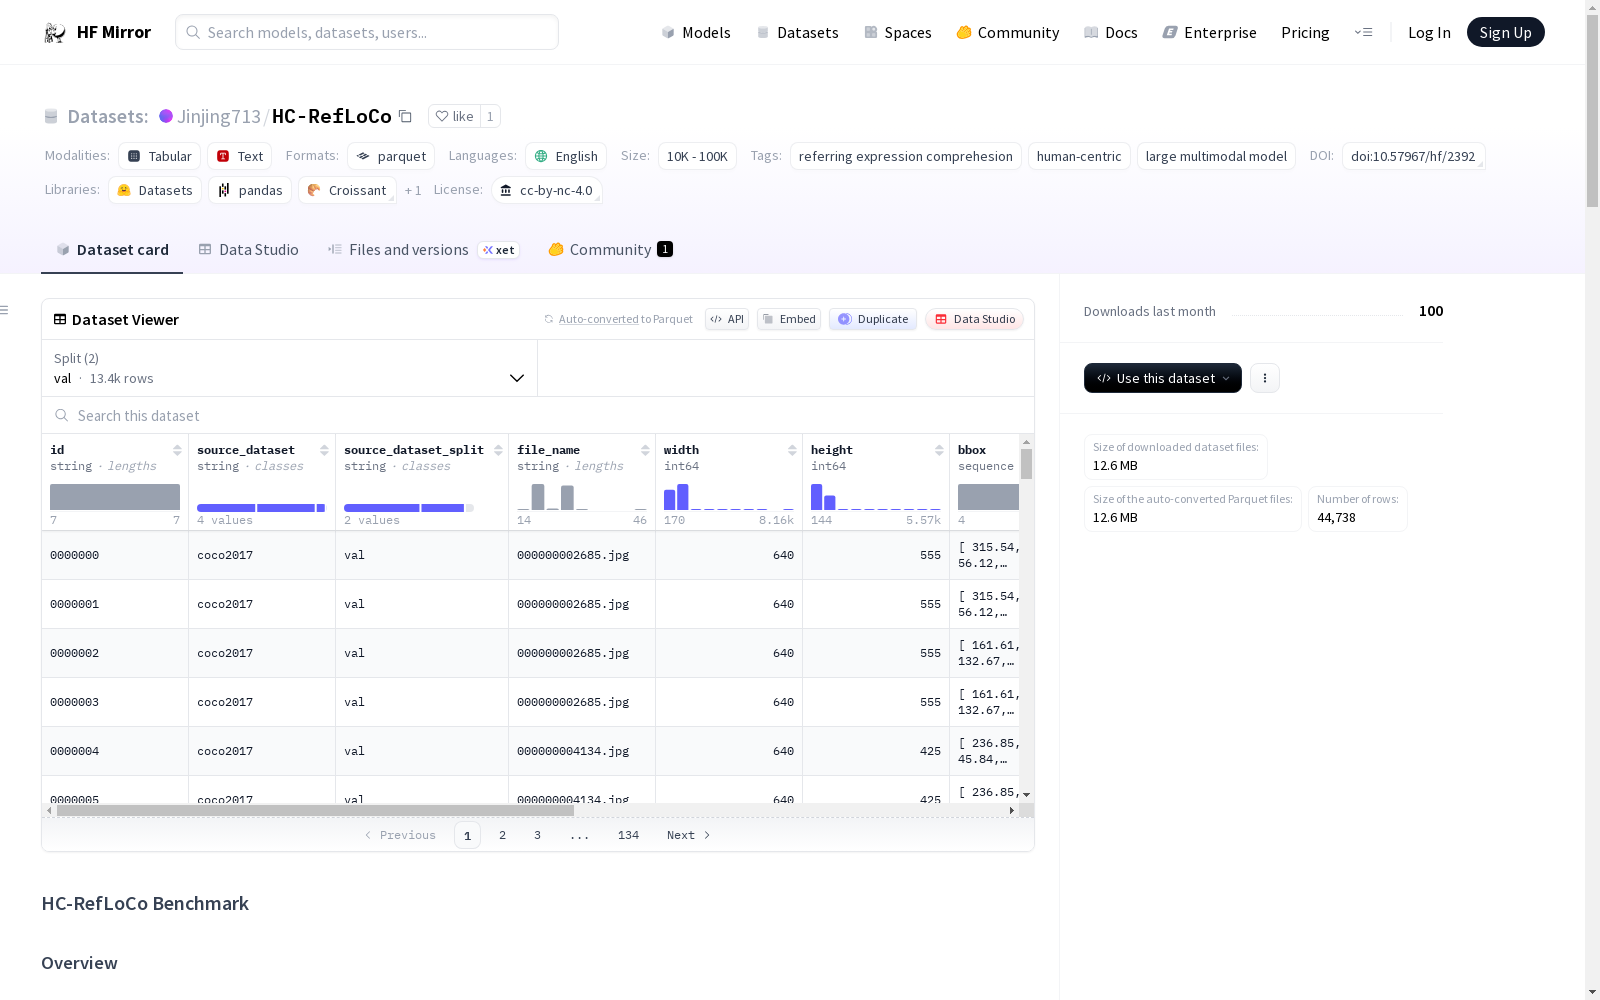1600x1000 pixels.
Task: Open Community in the top navigation
Action: click(x=1008, y=33)
